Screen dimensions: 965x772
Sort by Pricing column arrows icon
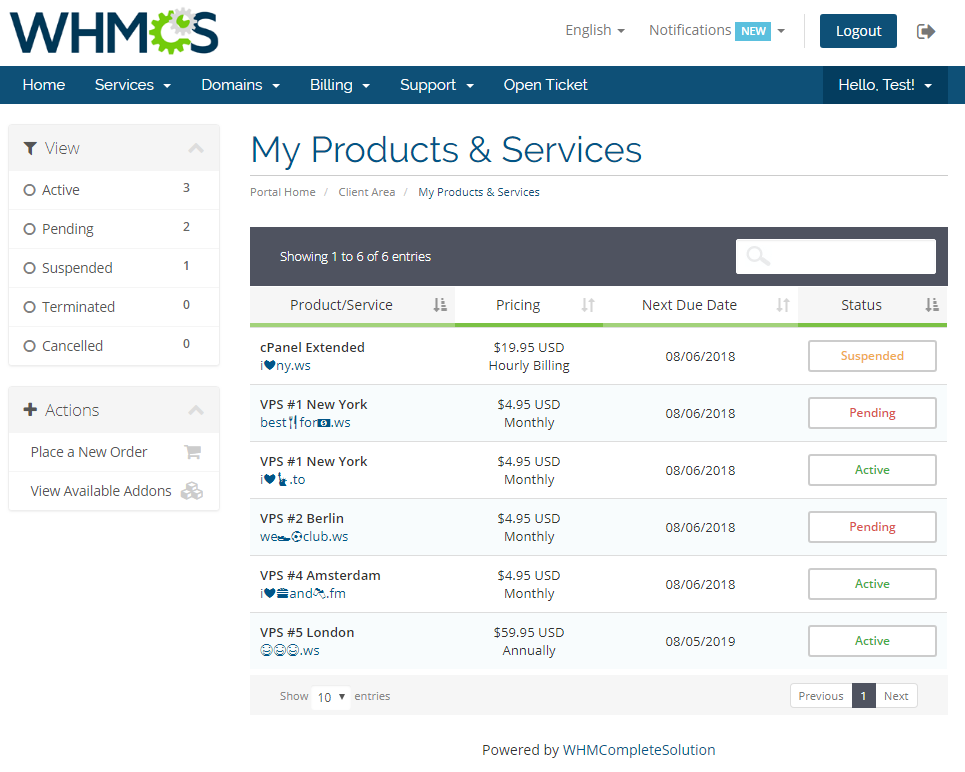(x=588, y=305)
